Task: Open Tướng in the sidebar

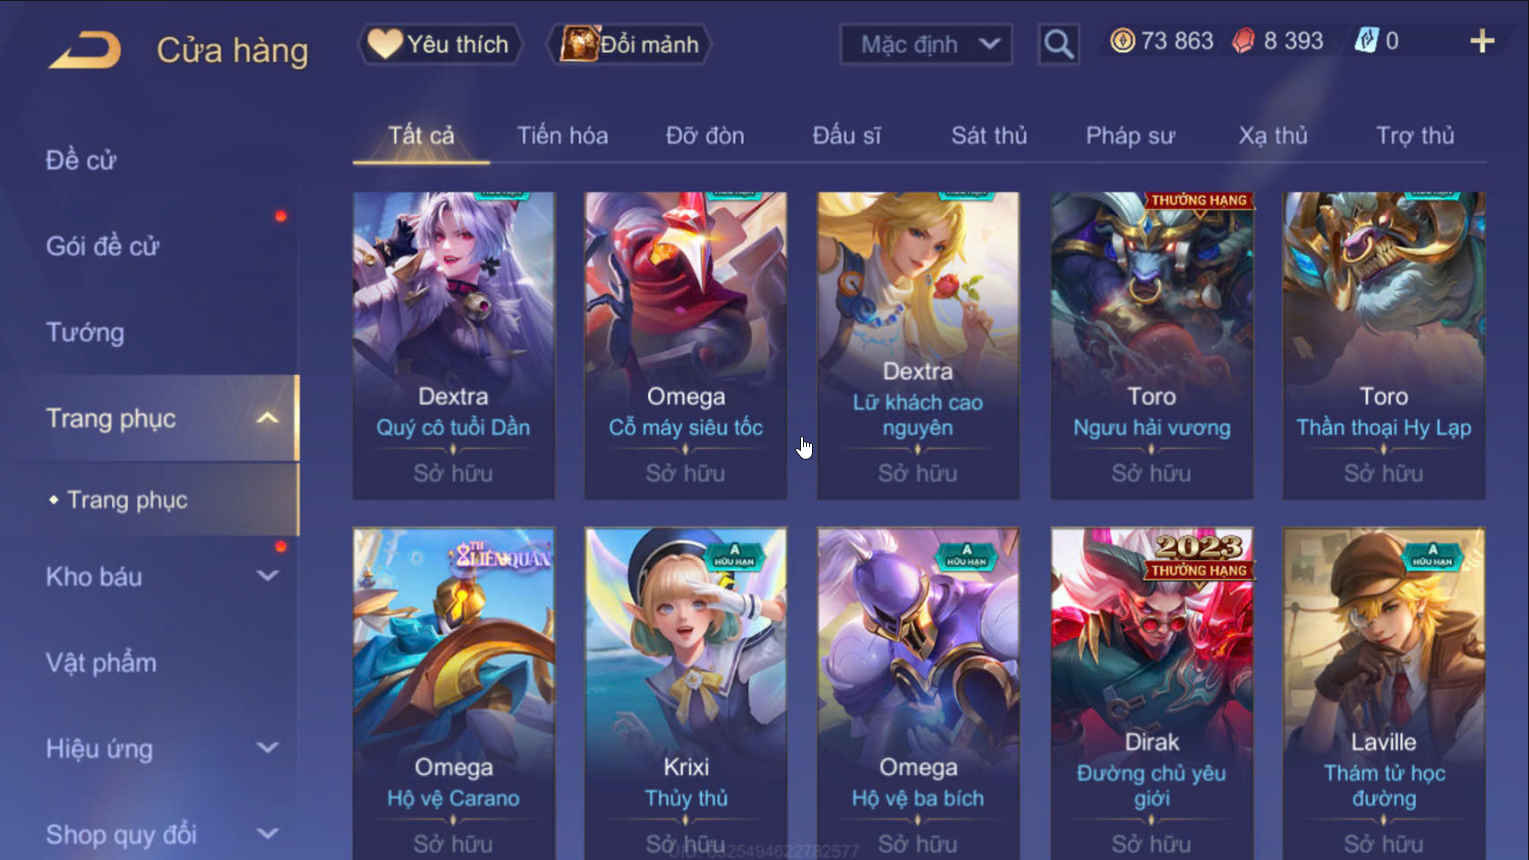Action: [x=85, y=332]
